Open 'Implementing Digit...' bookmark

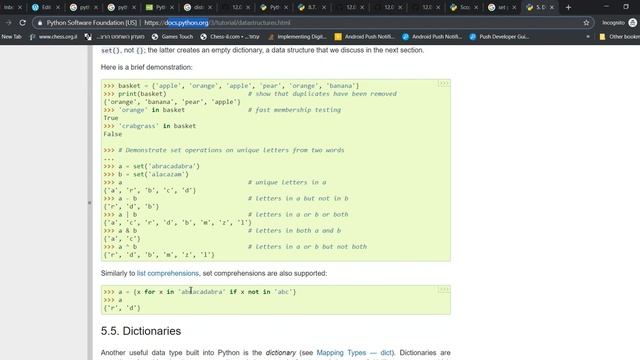click(x=297, y=37)
